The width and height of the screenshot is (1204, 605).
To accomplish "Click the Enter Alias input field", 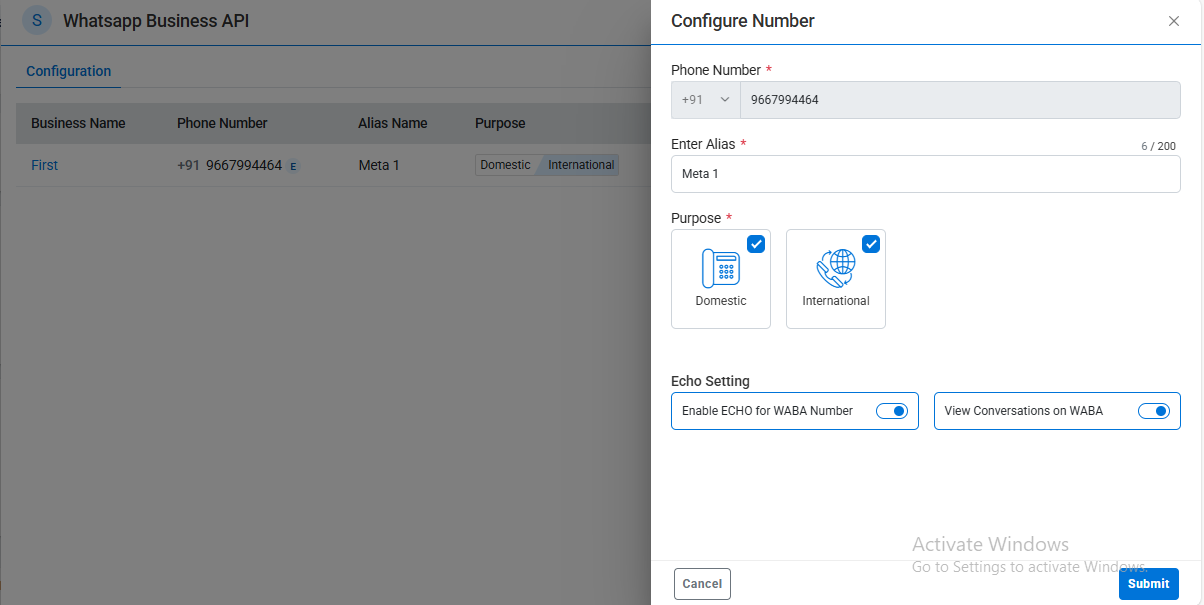I will coord(925,174).
